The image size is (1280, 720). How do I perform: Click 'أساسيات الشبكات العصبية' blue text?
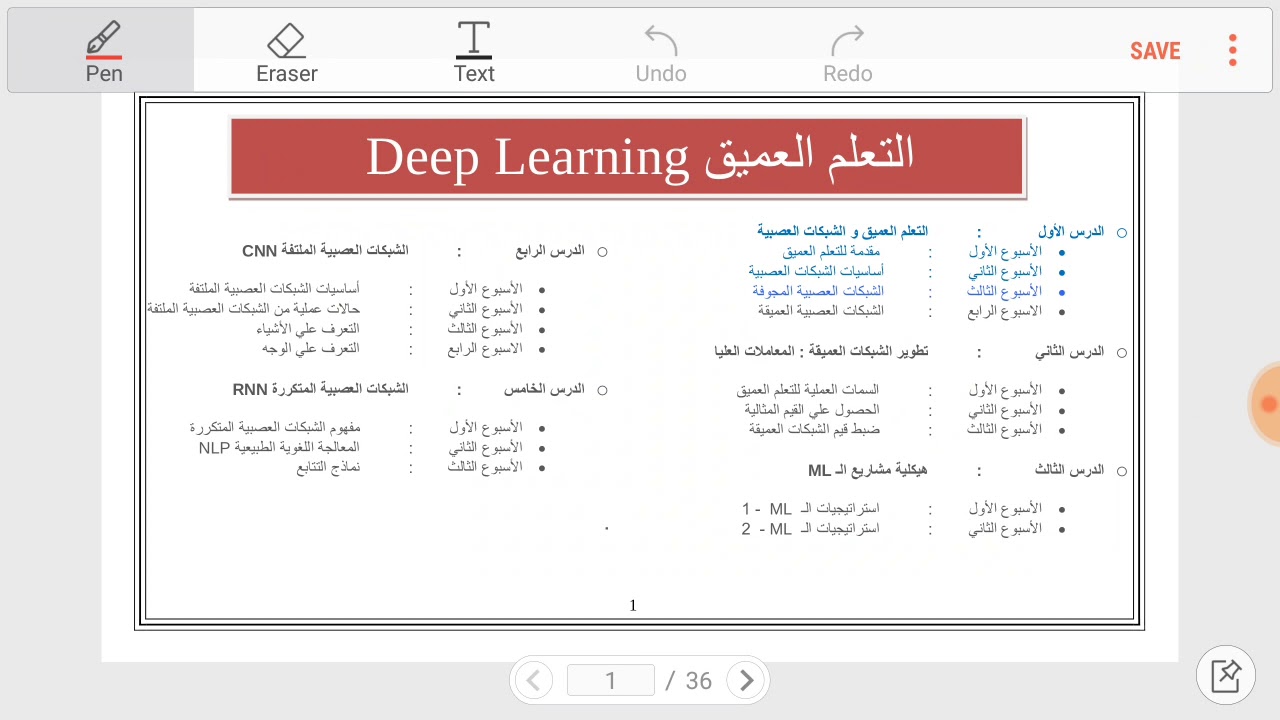coord(816,271)
